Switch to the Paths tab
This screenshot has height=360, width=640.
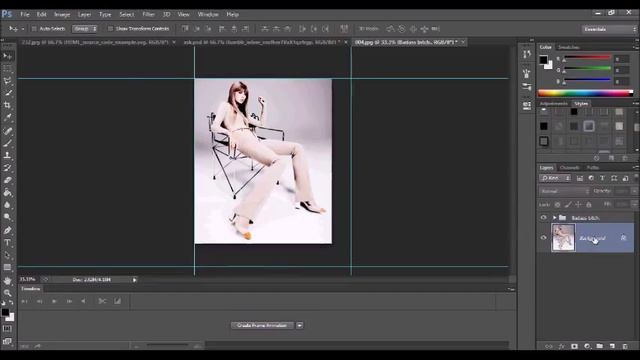[593, 167]
